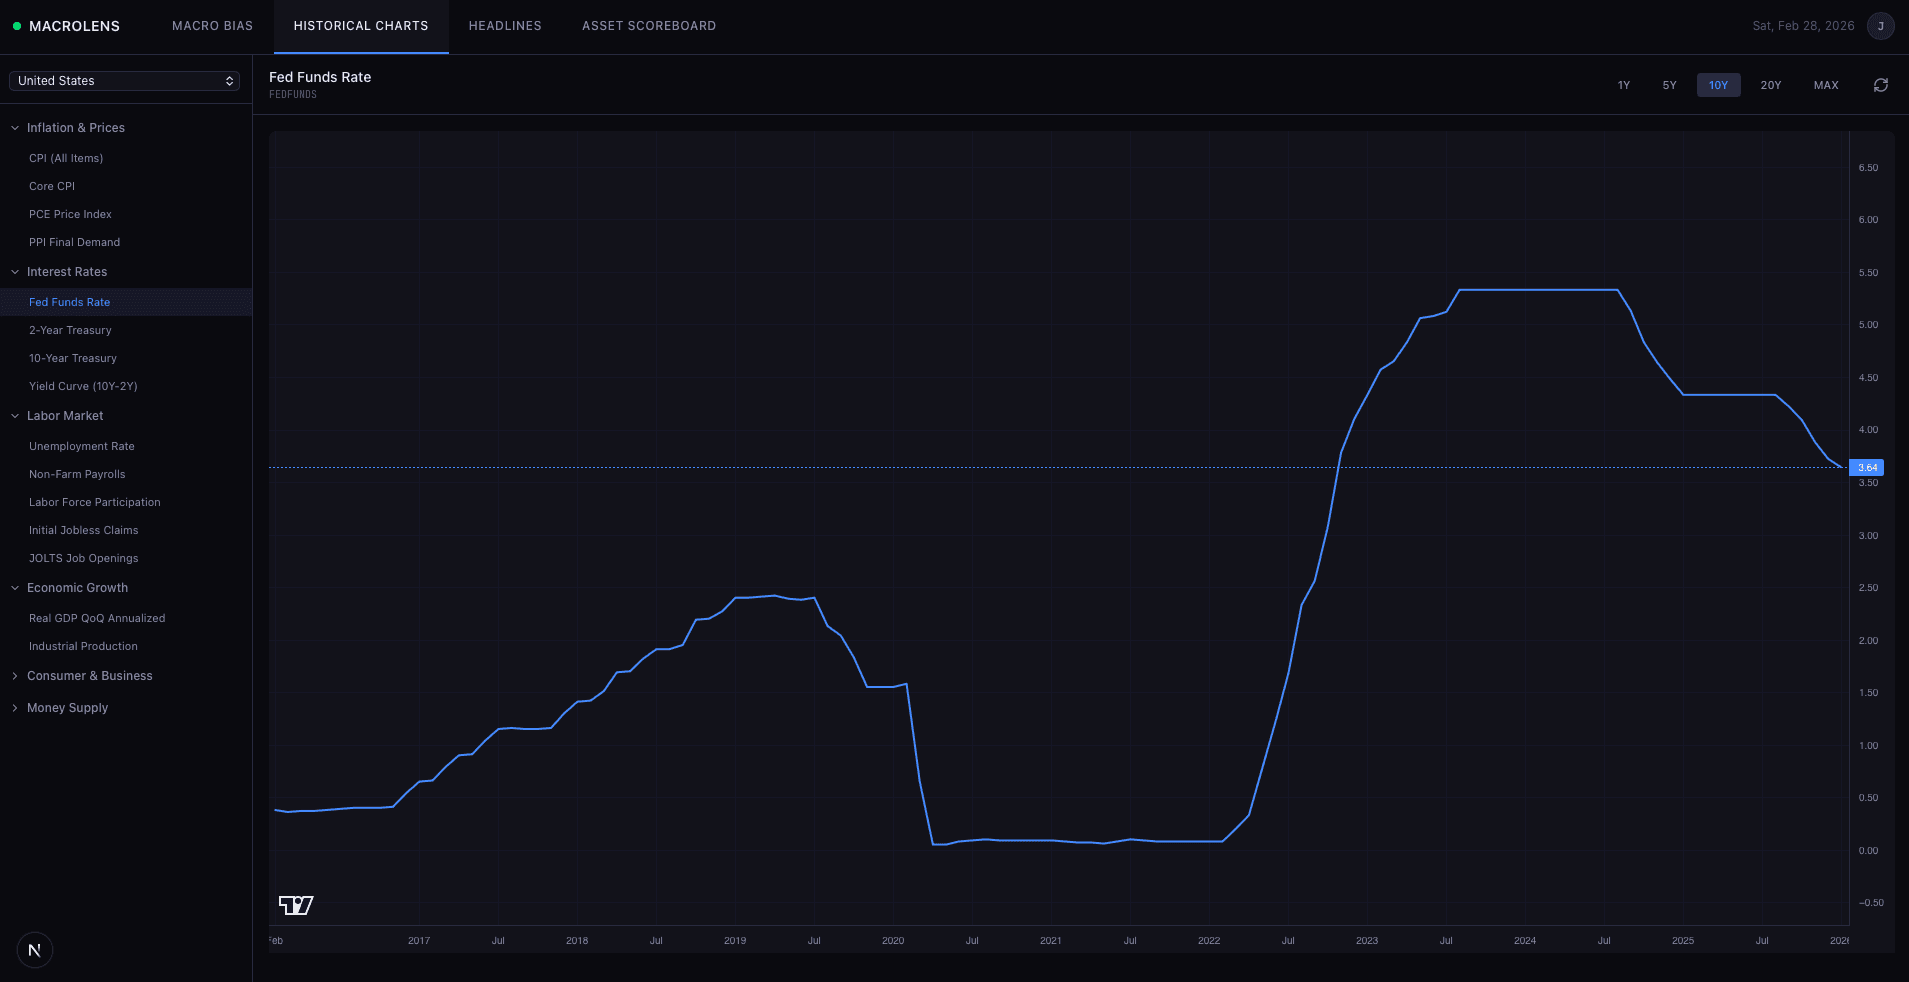Switch to the Macro Bias tab
The height and width of the screenshot is (982, 1909).
coord(212,26)
